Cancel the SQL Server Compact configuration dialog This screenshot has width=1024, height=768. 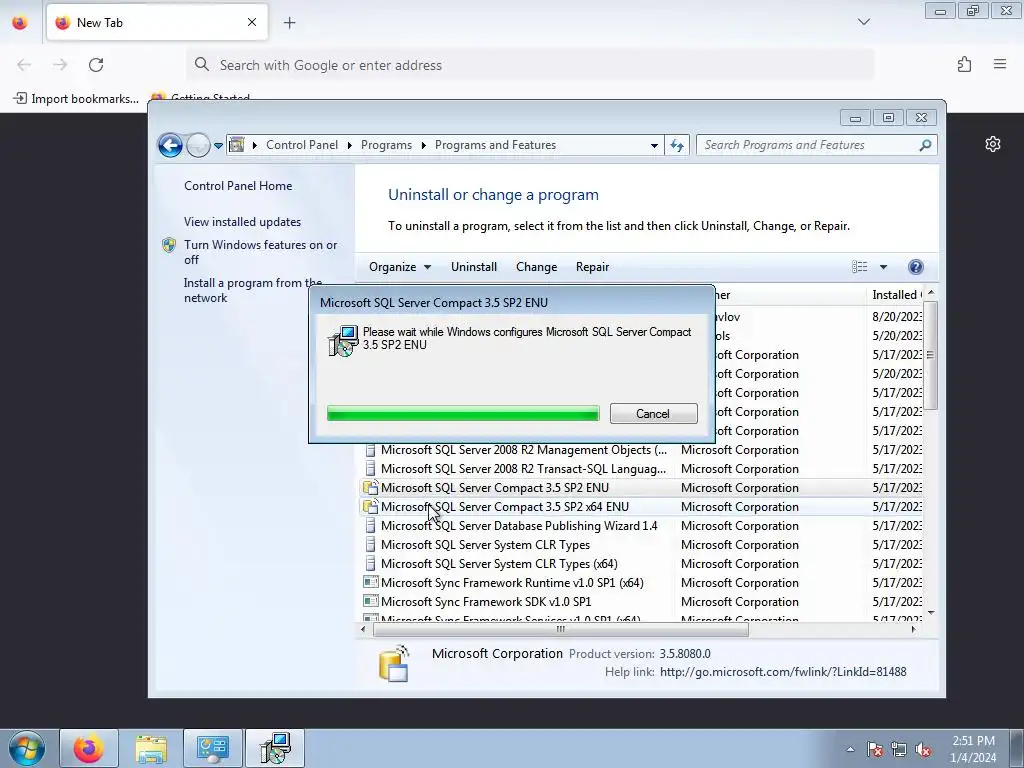(653, 413)
